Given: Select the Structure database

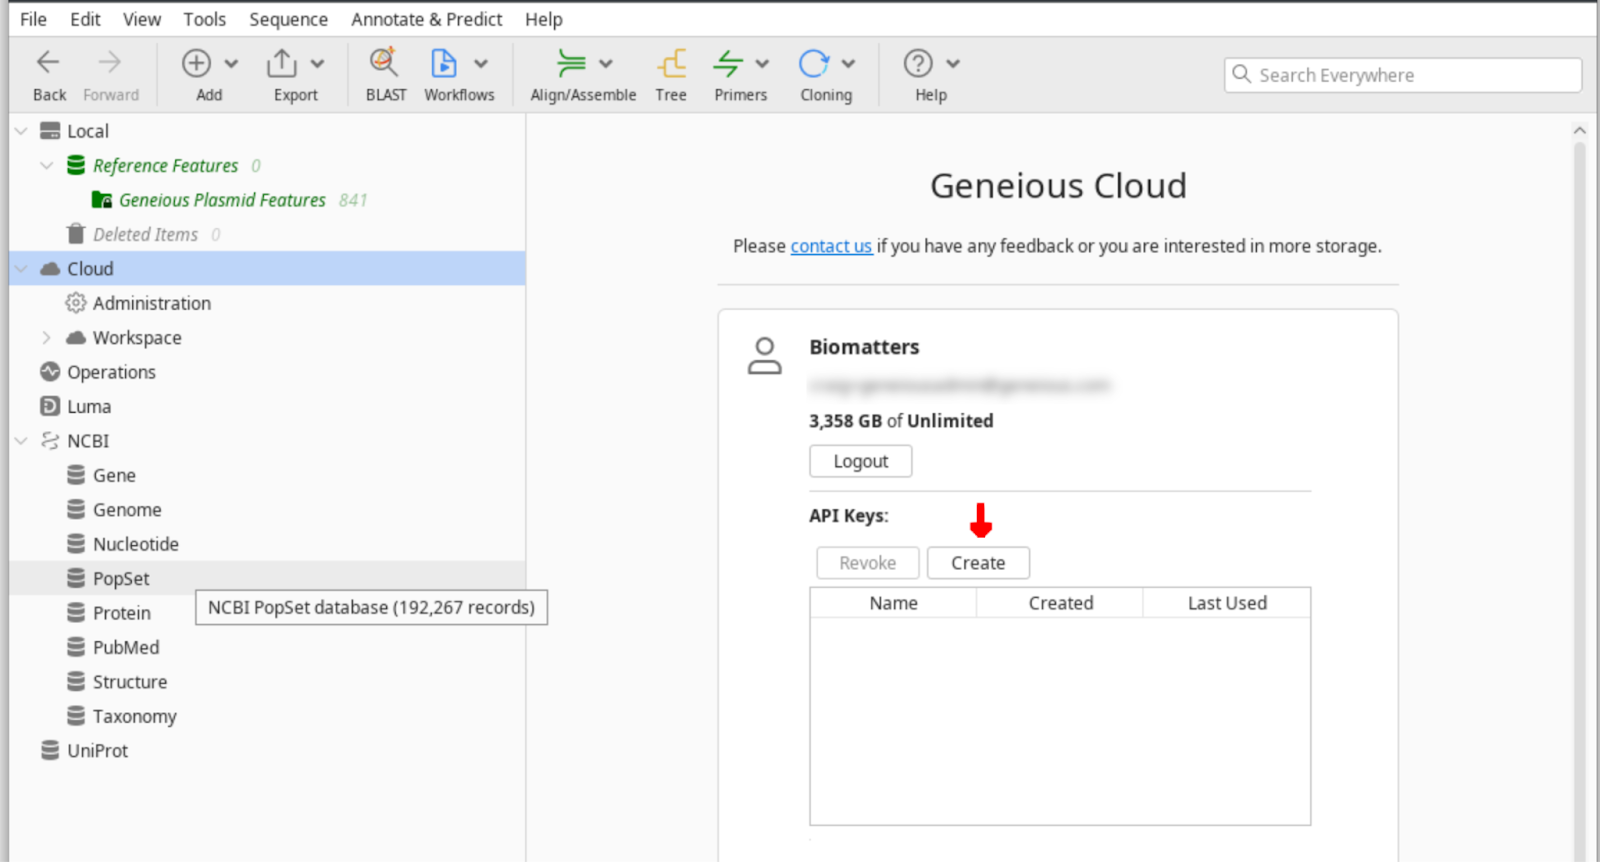Looking at the screenshot, I should pyautogui.click(x=130, y=682).
